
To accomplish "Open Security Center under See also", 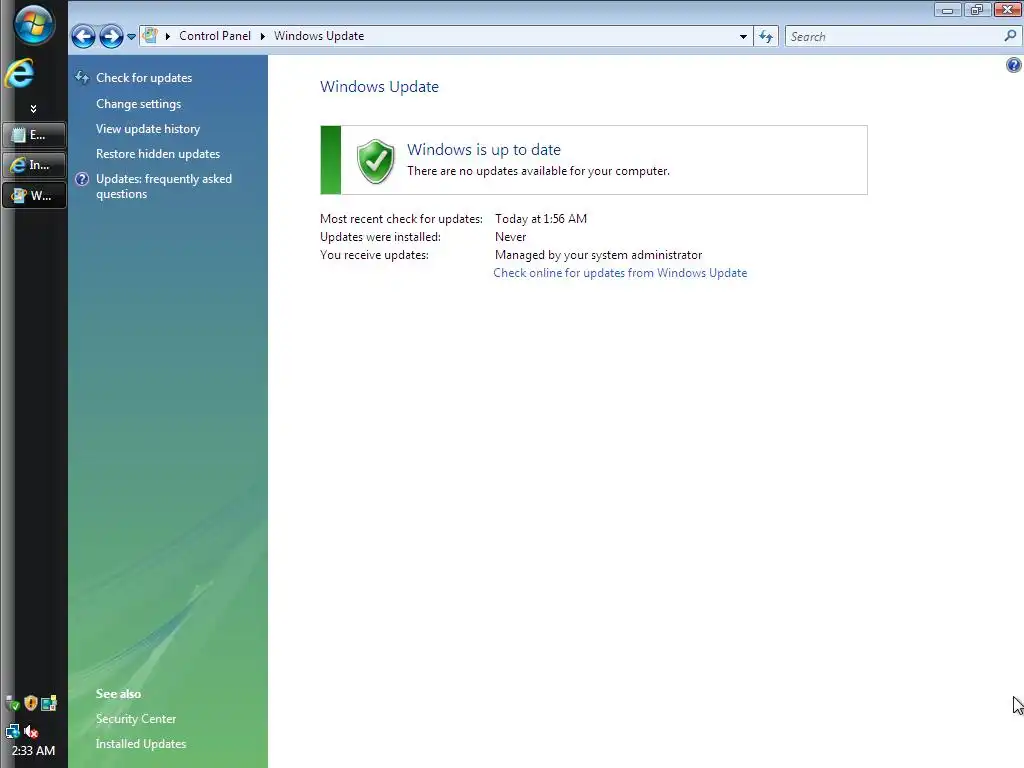I will click(136, 718).
